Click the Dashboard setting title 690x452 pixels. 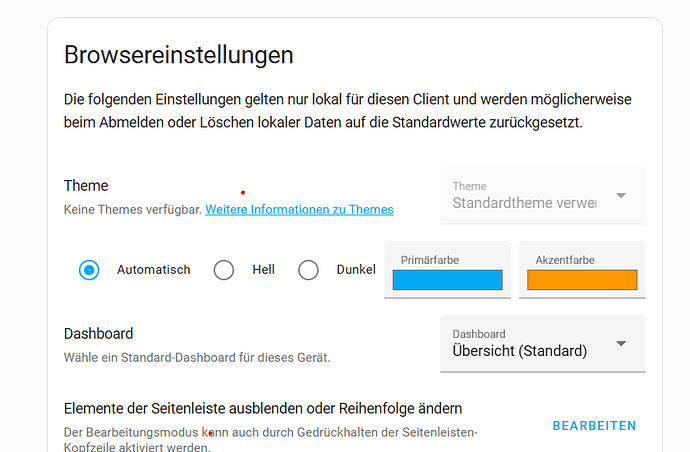coord(98,334)
